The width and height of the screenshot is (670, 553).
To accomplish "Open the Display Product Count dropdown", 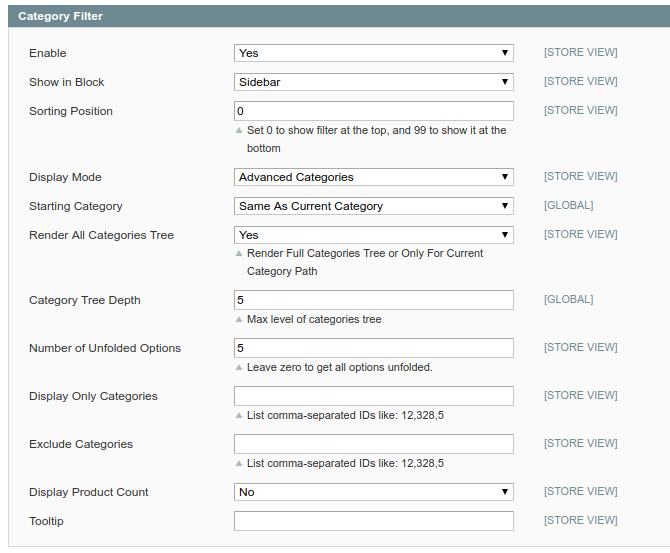I will (x=373, y=492).
